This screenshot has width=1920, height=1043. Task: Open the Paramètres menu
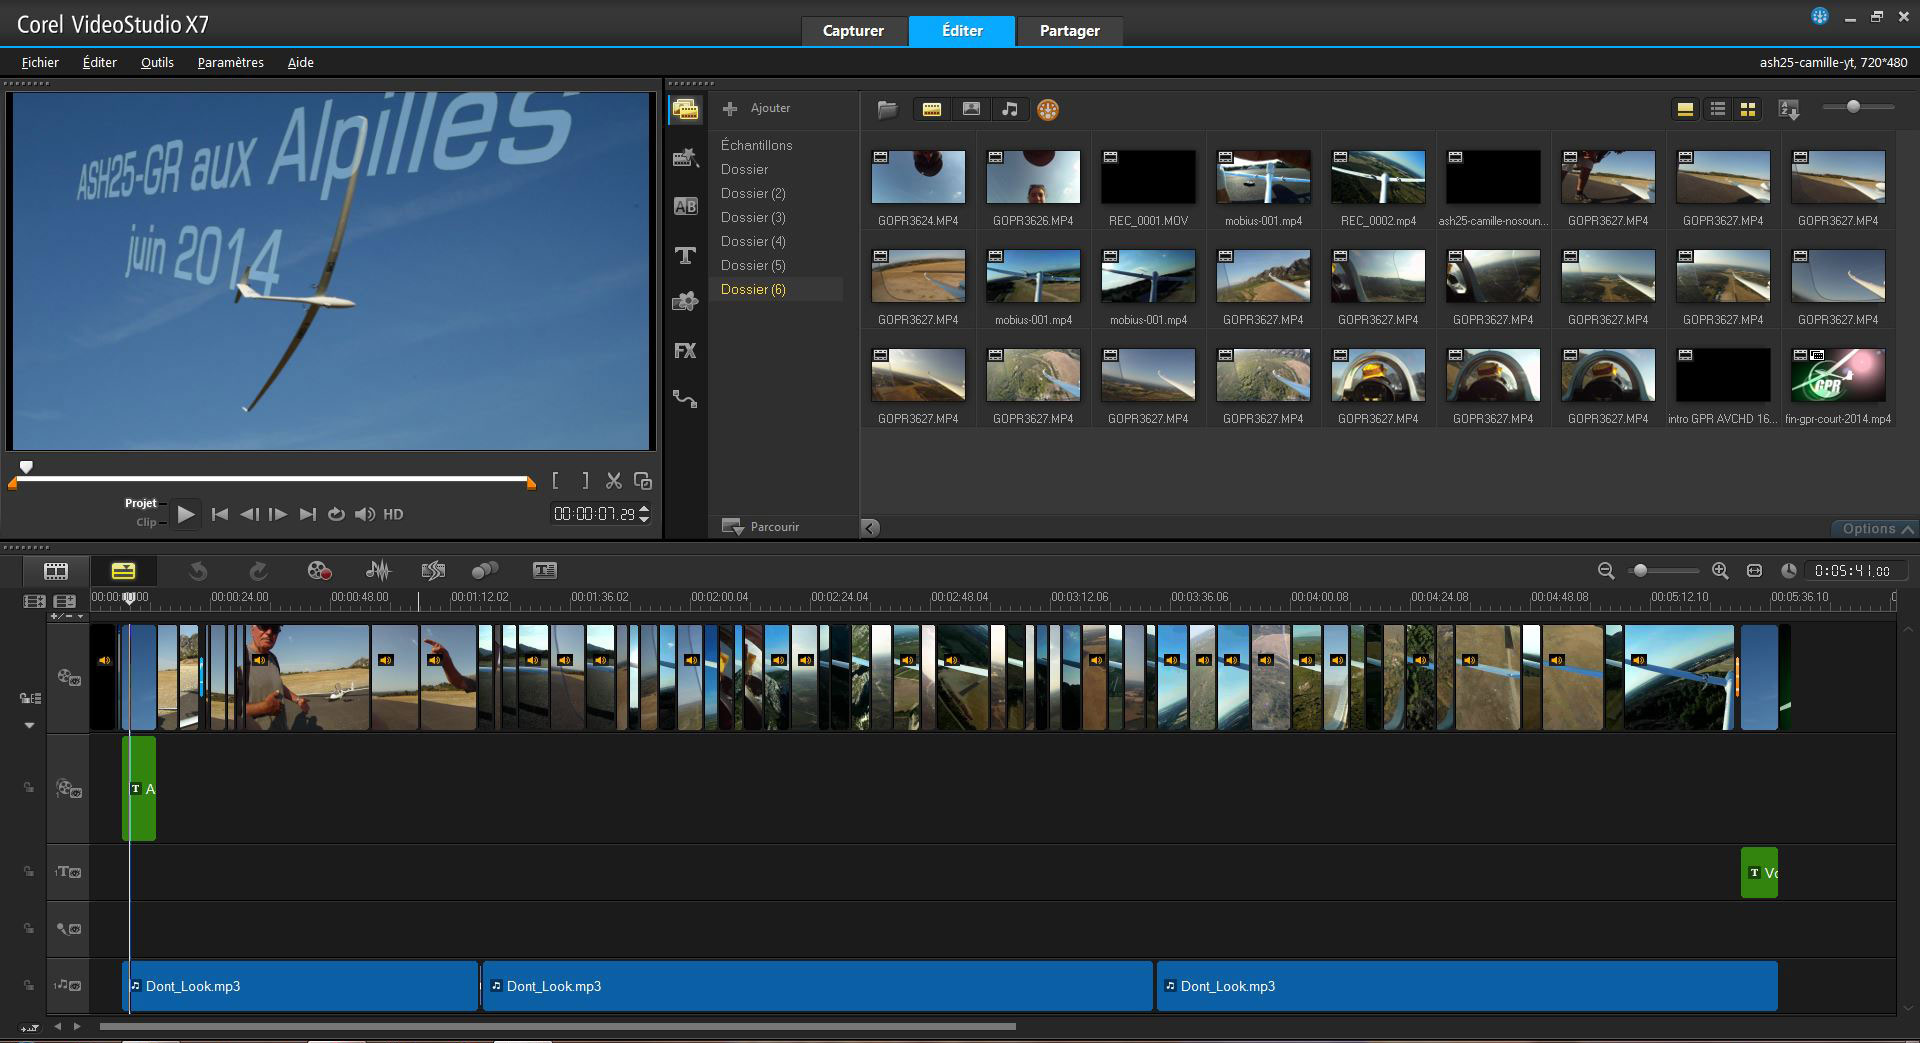click(231, 62)
